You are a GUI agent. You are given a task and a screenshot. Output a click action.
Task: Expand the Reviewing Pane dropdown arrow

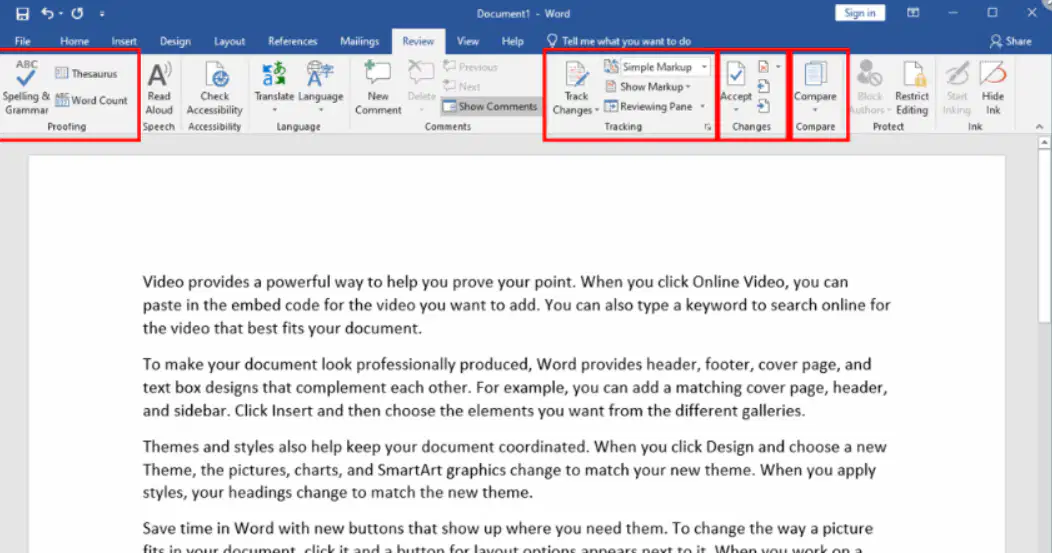703,106
